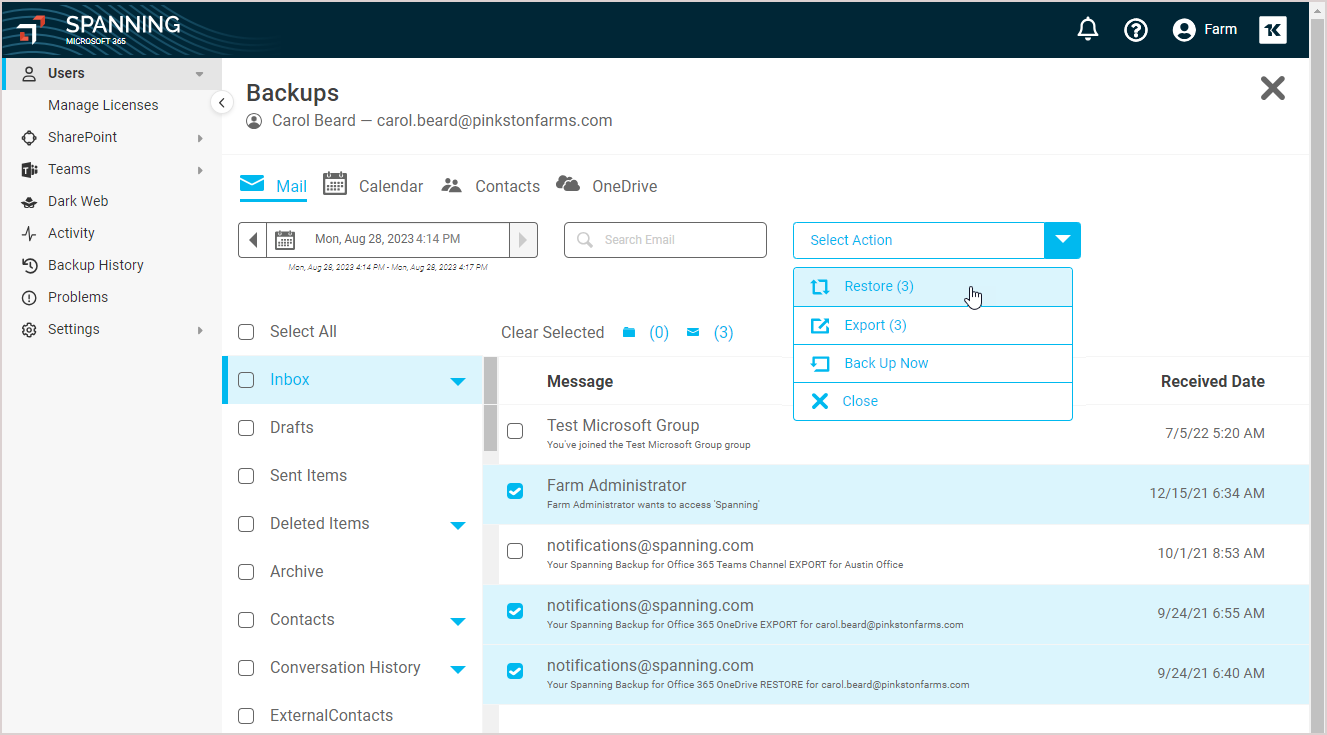Click the Settings gear icon

pyautogui.click(x=29, y=329)
